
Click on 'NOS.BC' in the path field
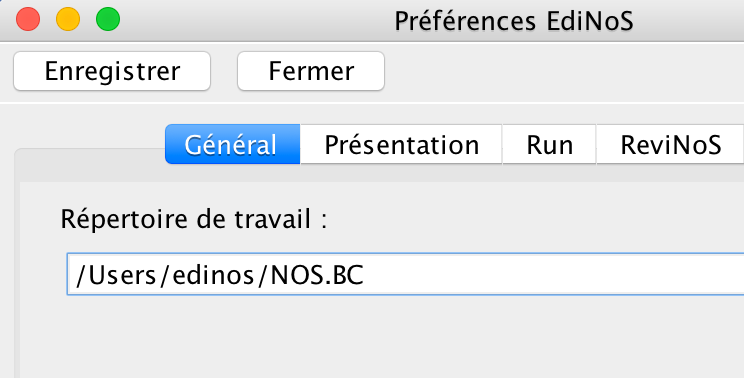point(317,275)
